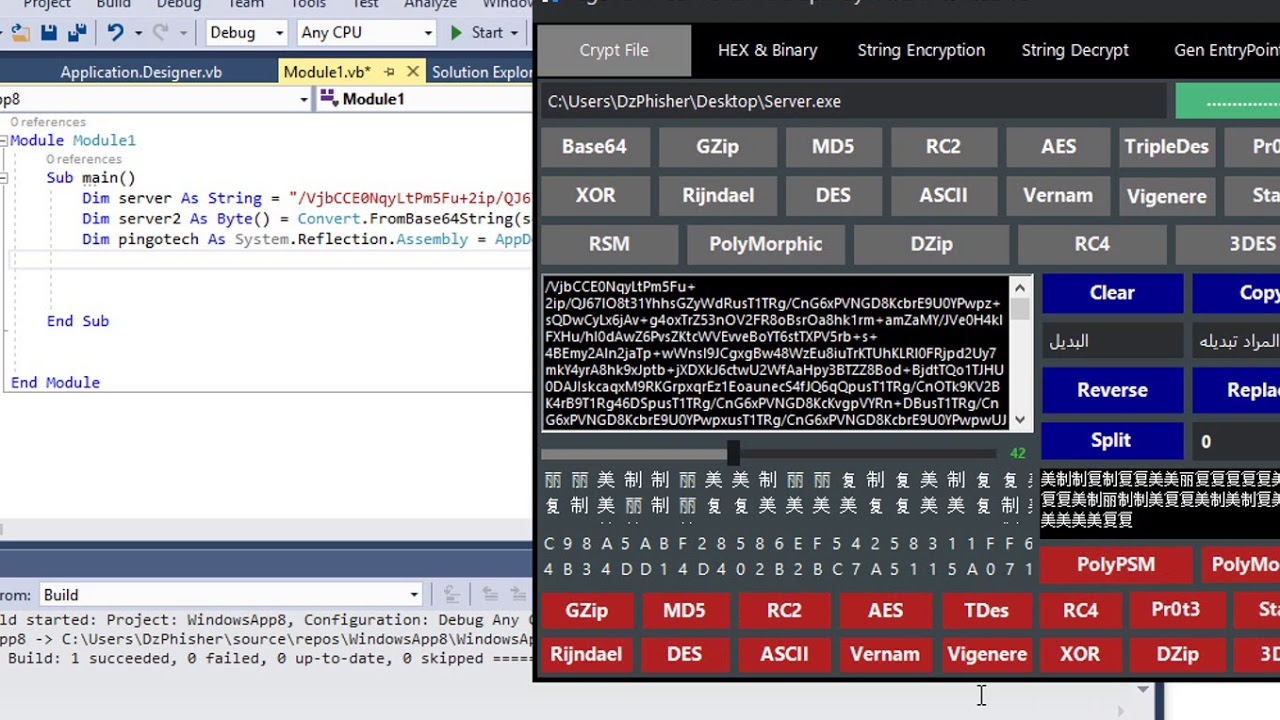Select the Crypt File tab

coord(614,50)
